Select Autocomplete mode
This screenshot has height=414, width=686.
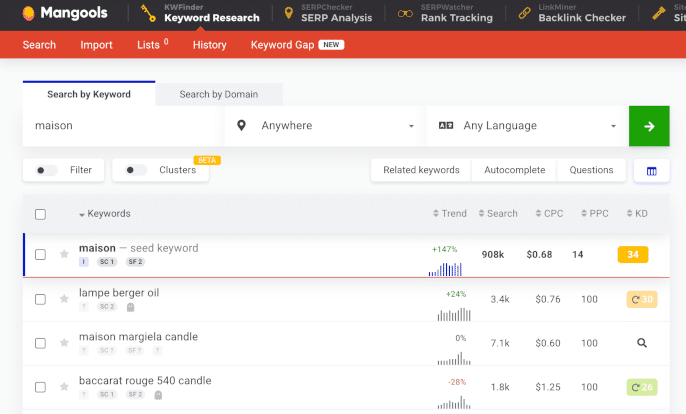514,170
